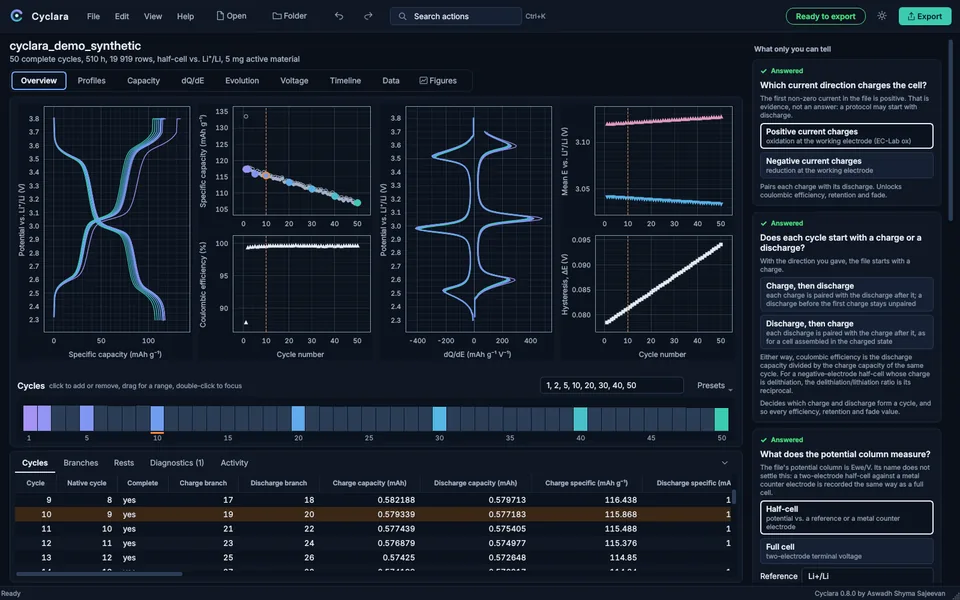Select Negative current charges option
Image resolution: width=960 pixels, height=600 pixels.
click(x=847, y=165)
